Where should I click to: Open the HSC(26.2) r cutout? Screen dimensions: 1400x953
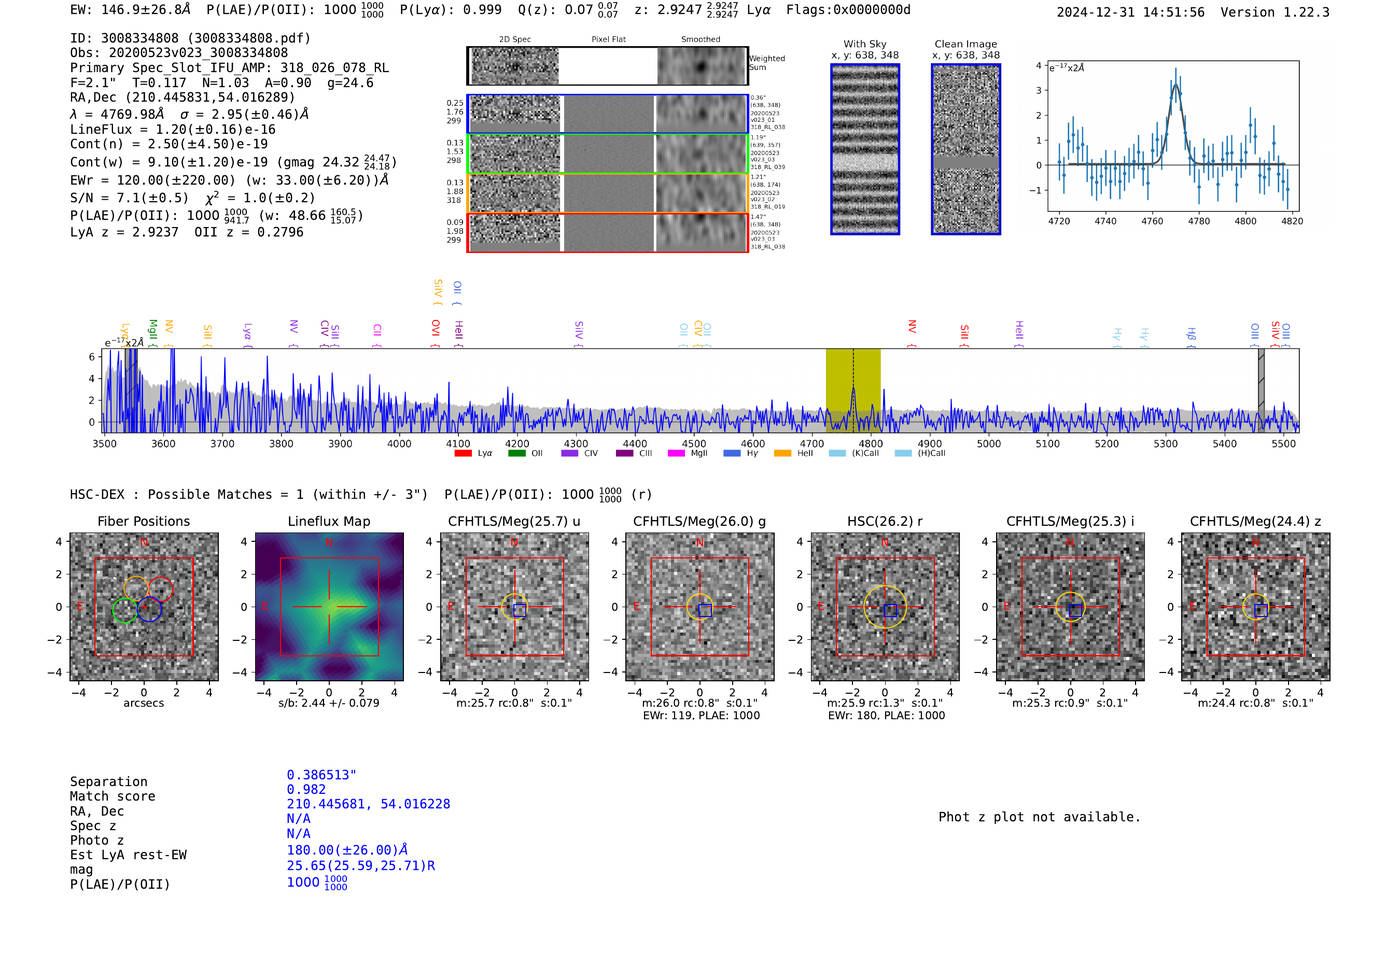click(x=885, y=607)
